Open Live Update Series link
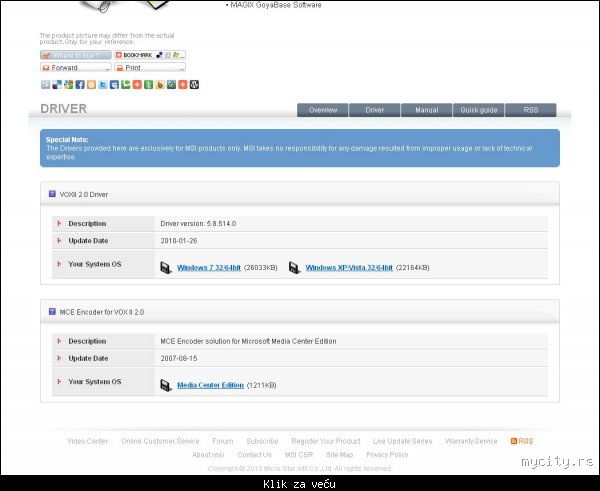The height and width of the screenshot is (491, 600). point(403,441)
